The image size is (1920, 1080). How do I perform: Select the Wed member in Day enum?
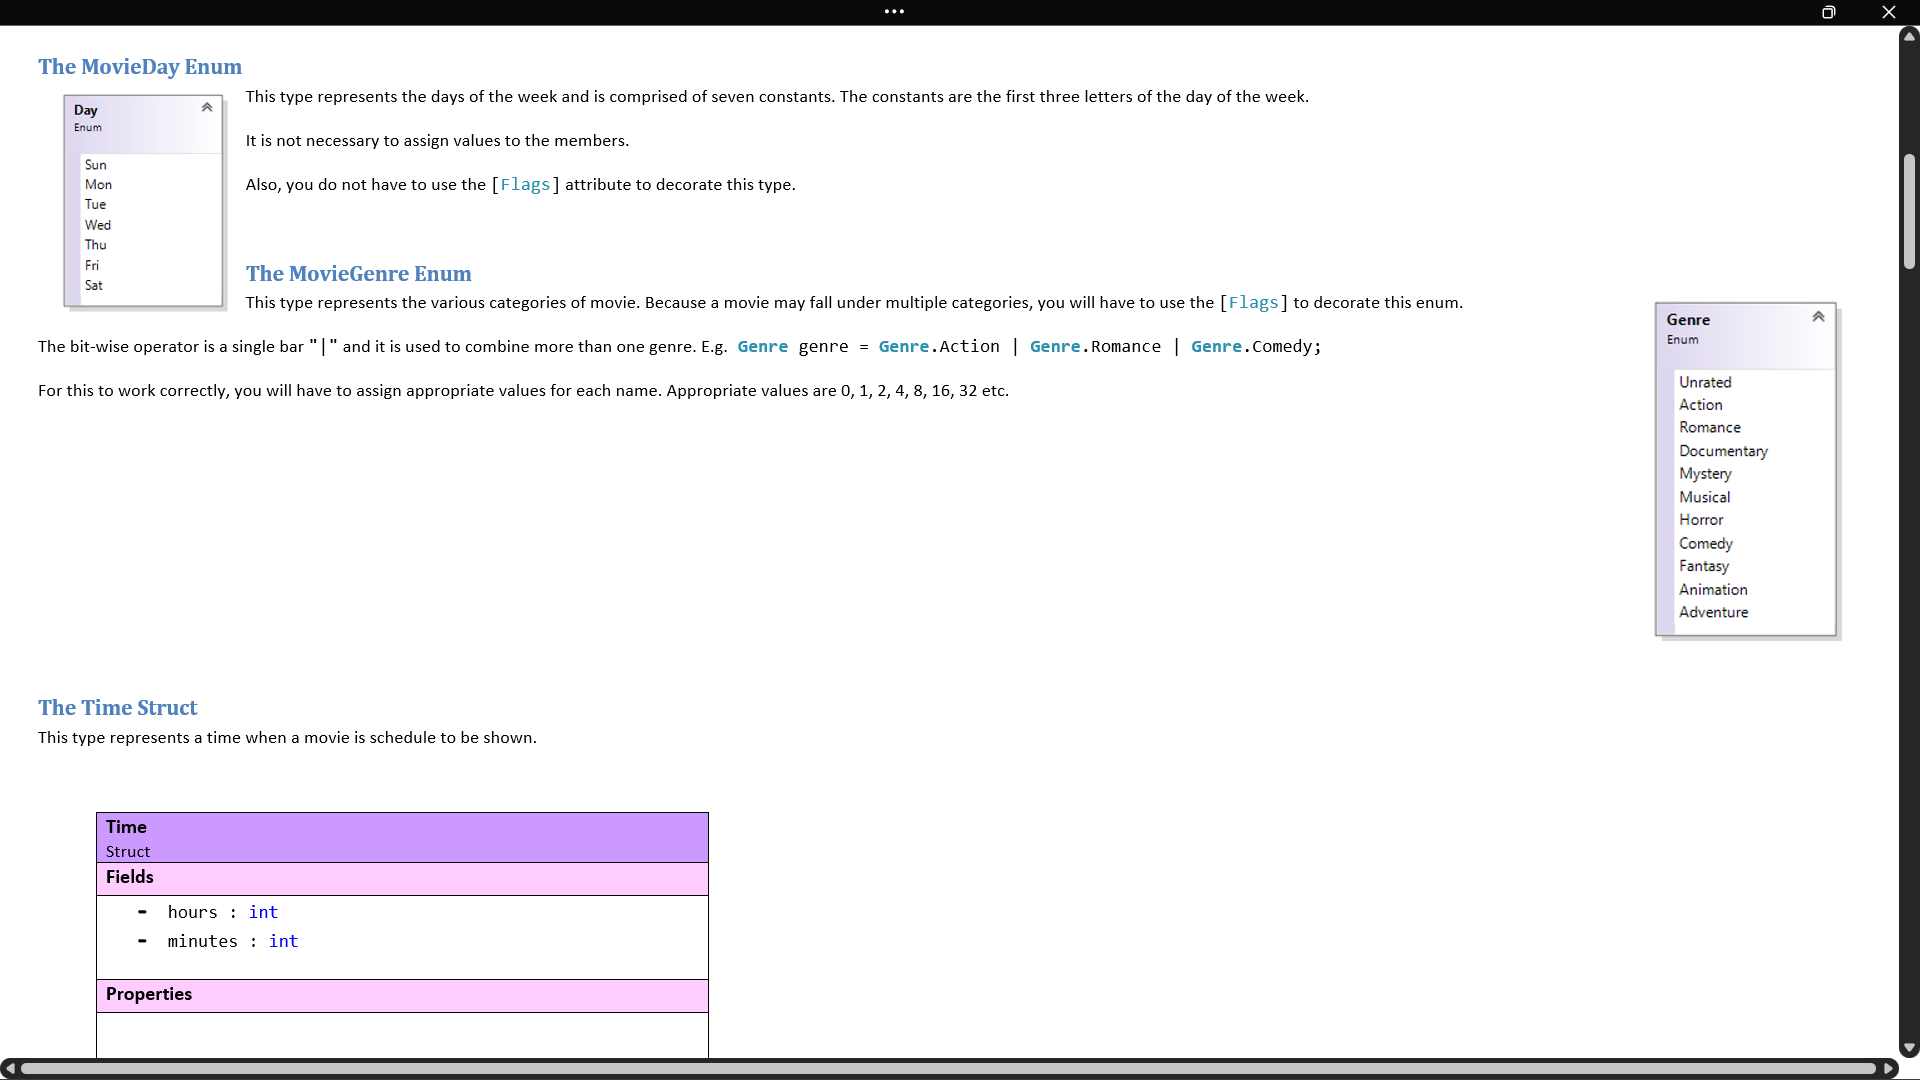(98, 225)
